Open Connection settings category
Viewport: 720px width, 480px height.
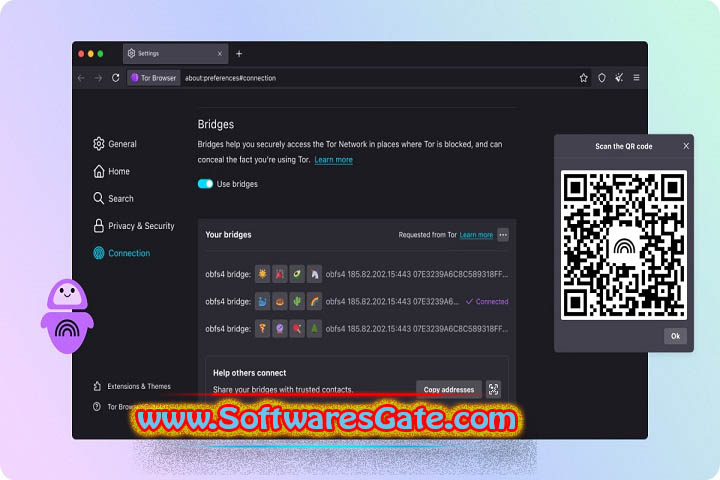point(122,253)
